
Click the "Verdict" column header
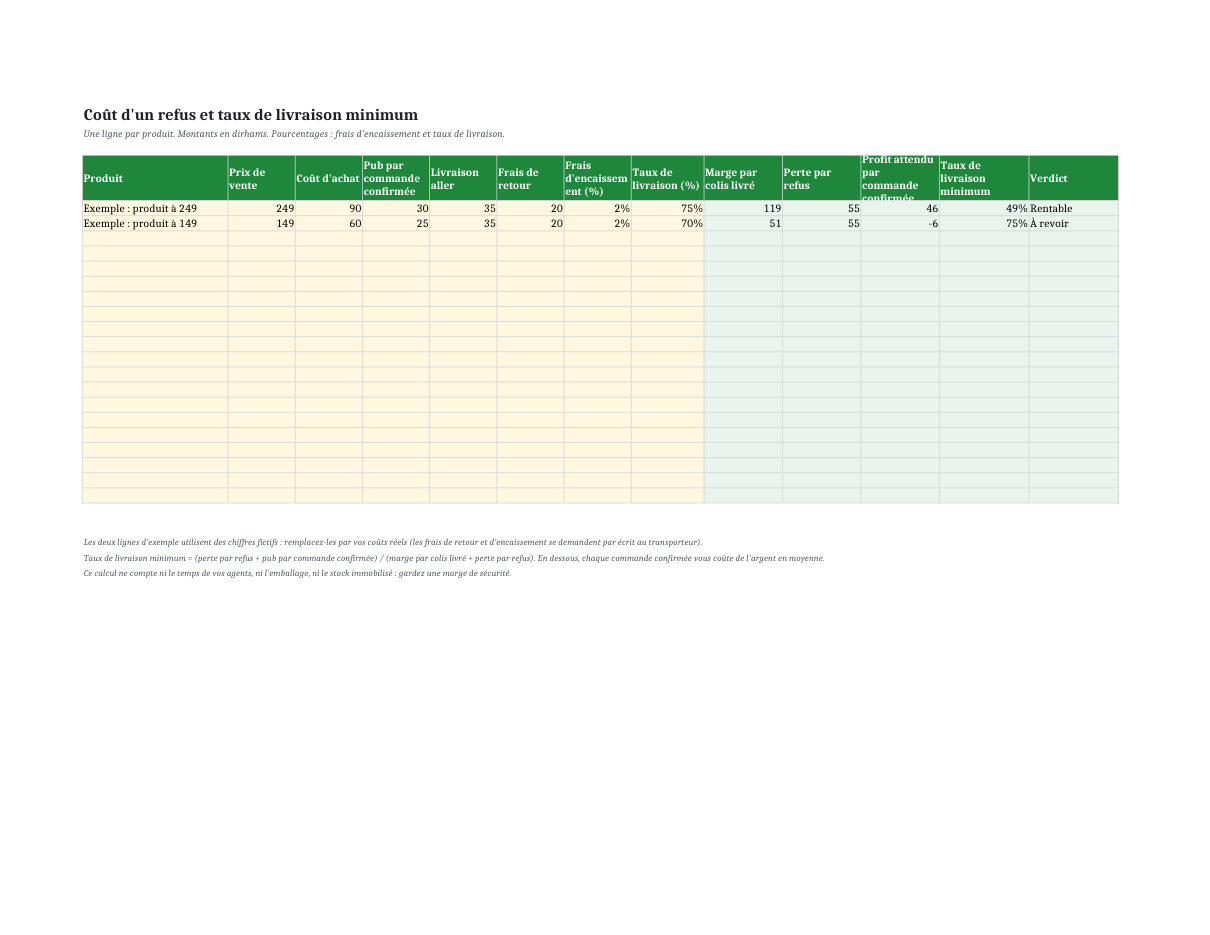tap(1073, 178)
